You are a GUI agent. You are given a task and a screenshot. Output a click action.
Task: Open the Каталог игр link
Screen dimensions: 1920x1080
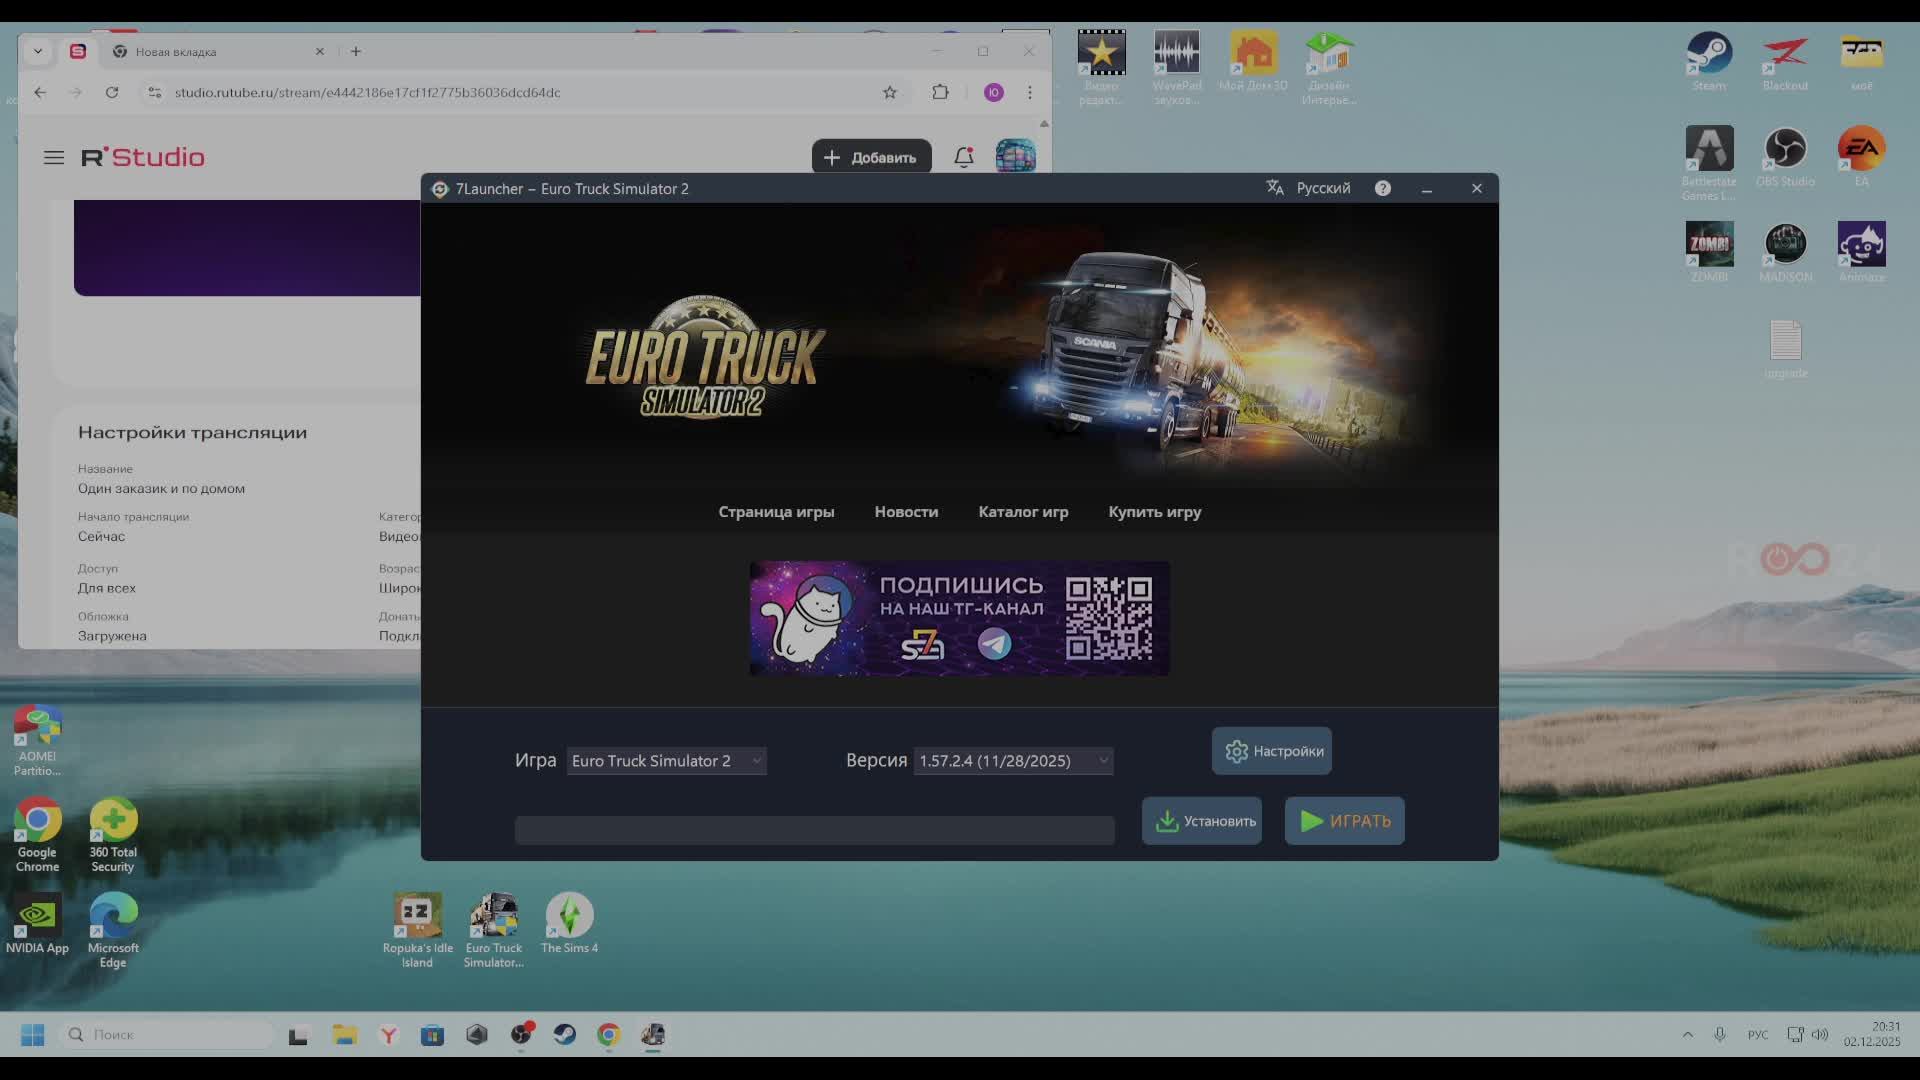pos(1023,512)
